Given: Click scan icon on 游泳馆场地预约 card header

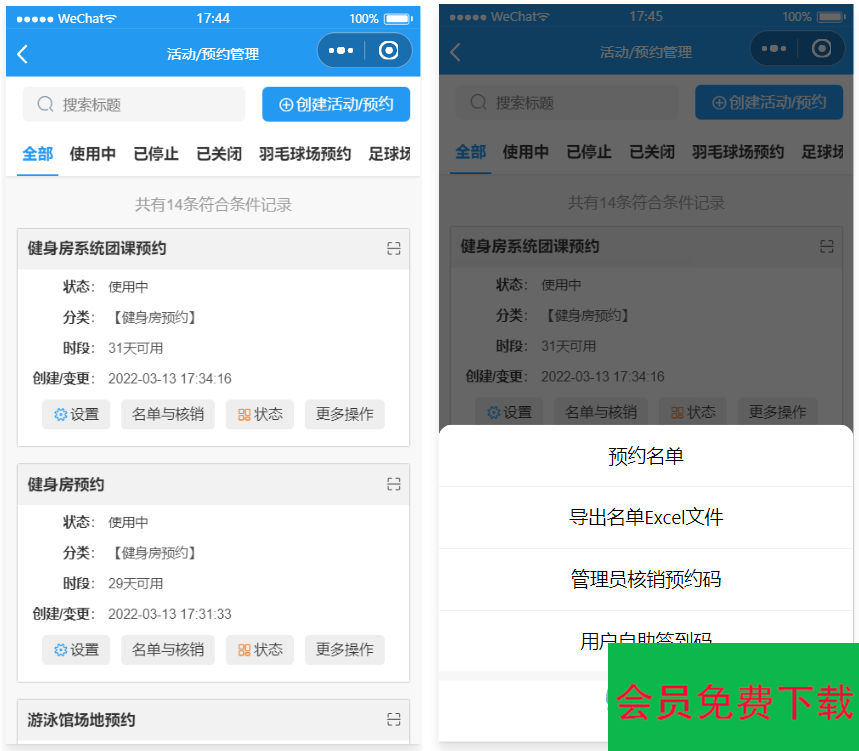Looking at the screenshot, I should (x=394, y=719).
